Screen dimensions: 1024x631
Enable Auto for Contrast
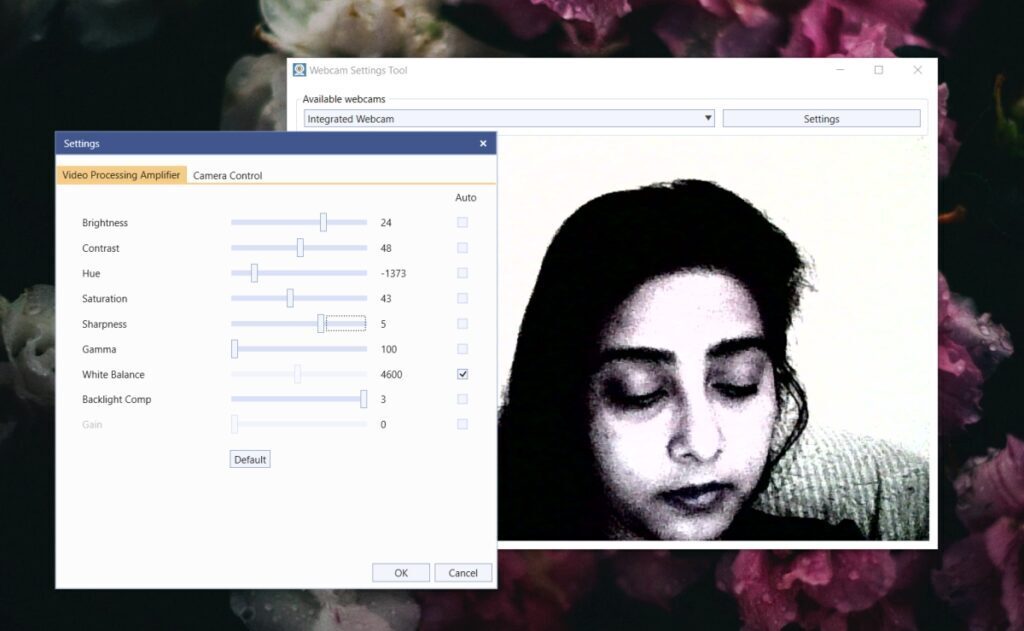[x=462, y=247]
